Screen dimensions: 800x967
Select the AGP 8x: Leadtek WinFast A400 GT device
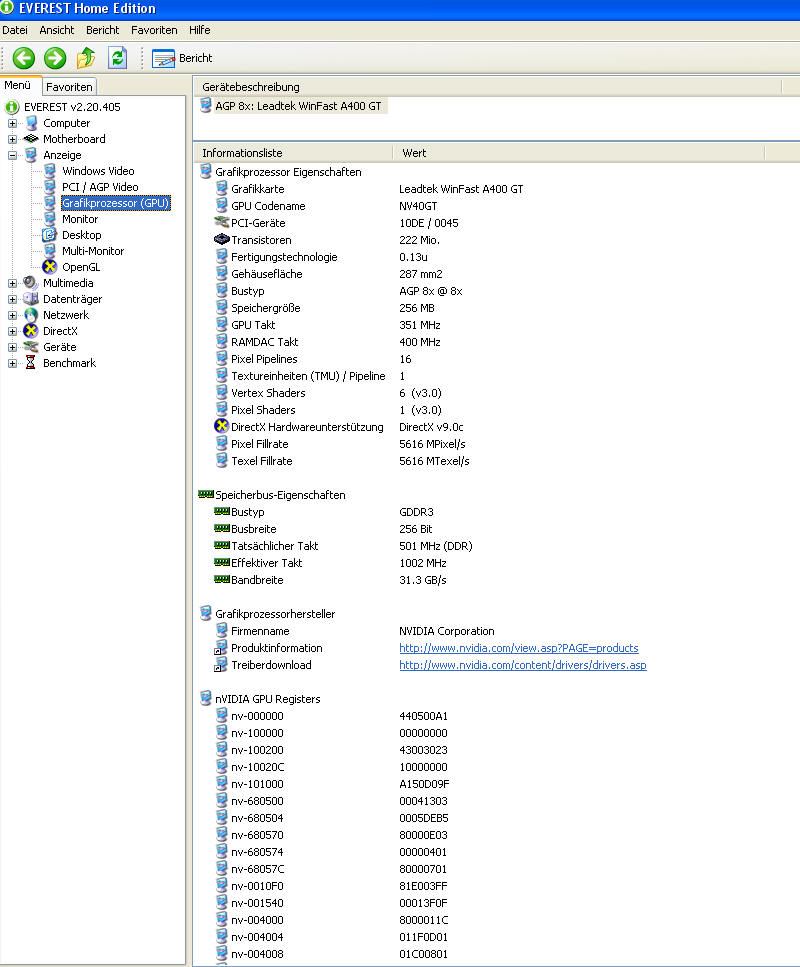(x=298, y=106)
